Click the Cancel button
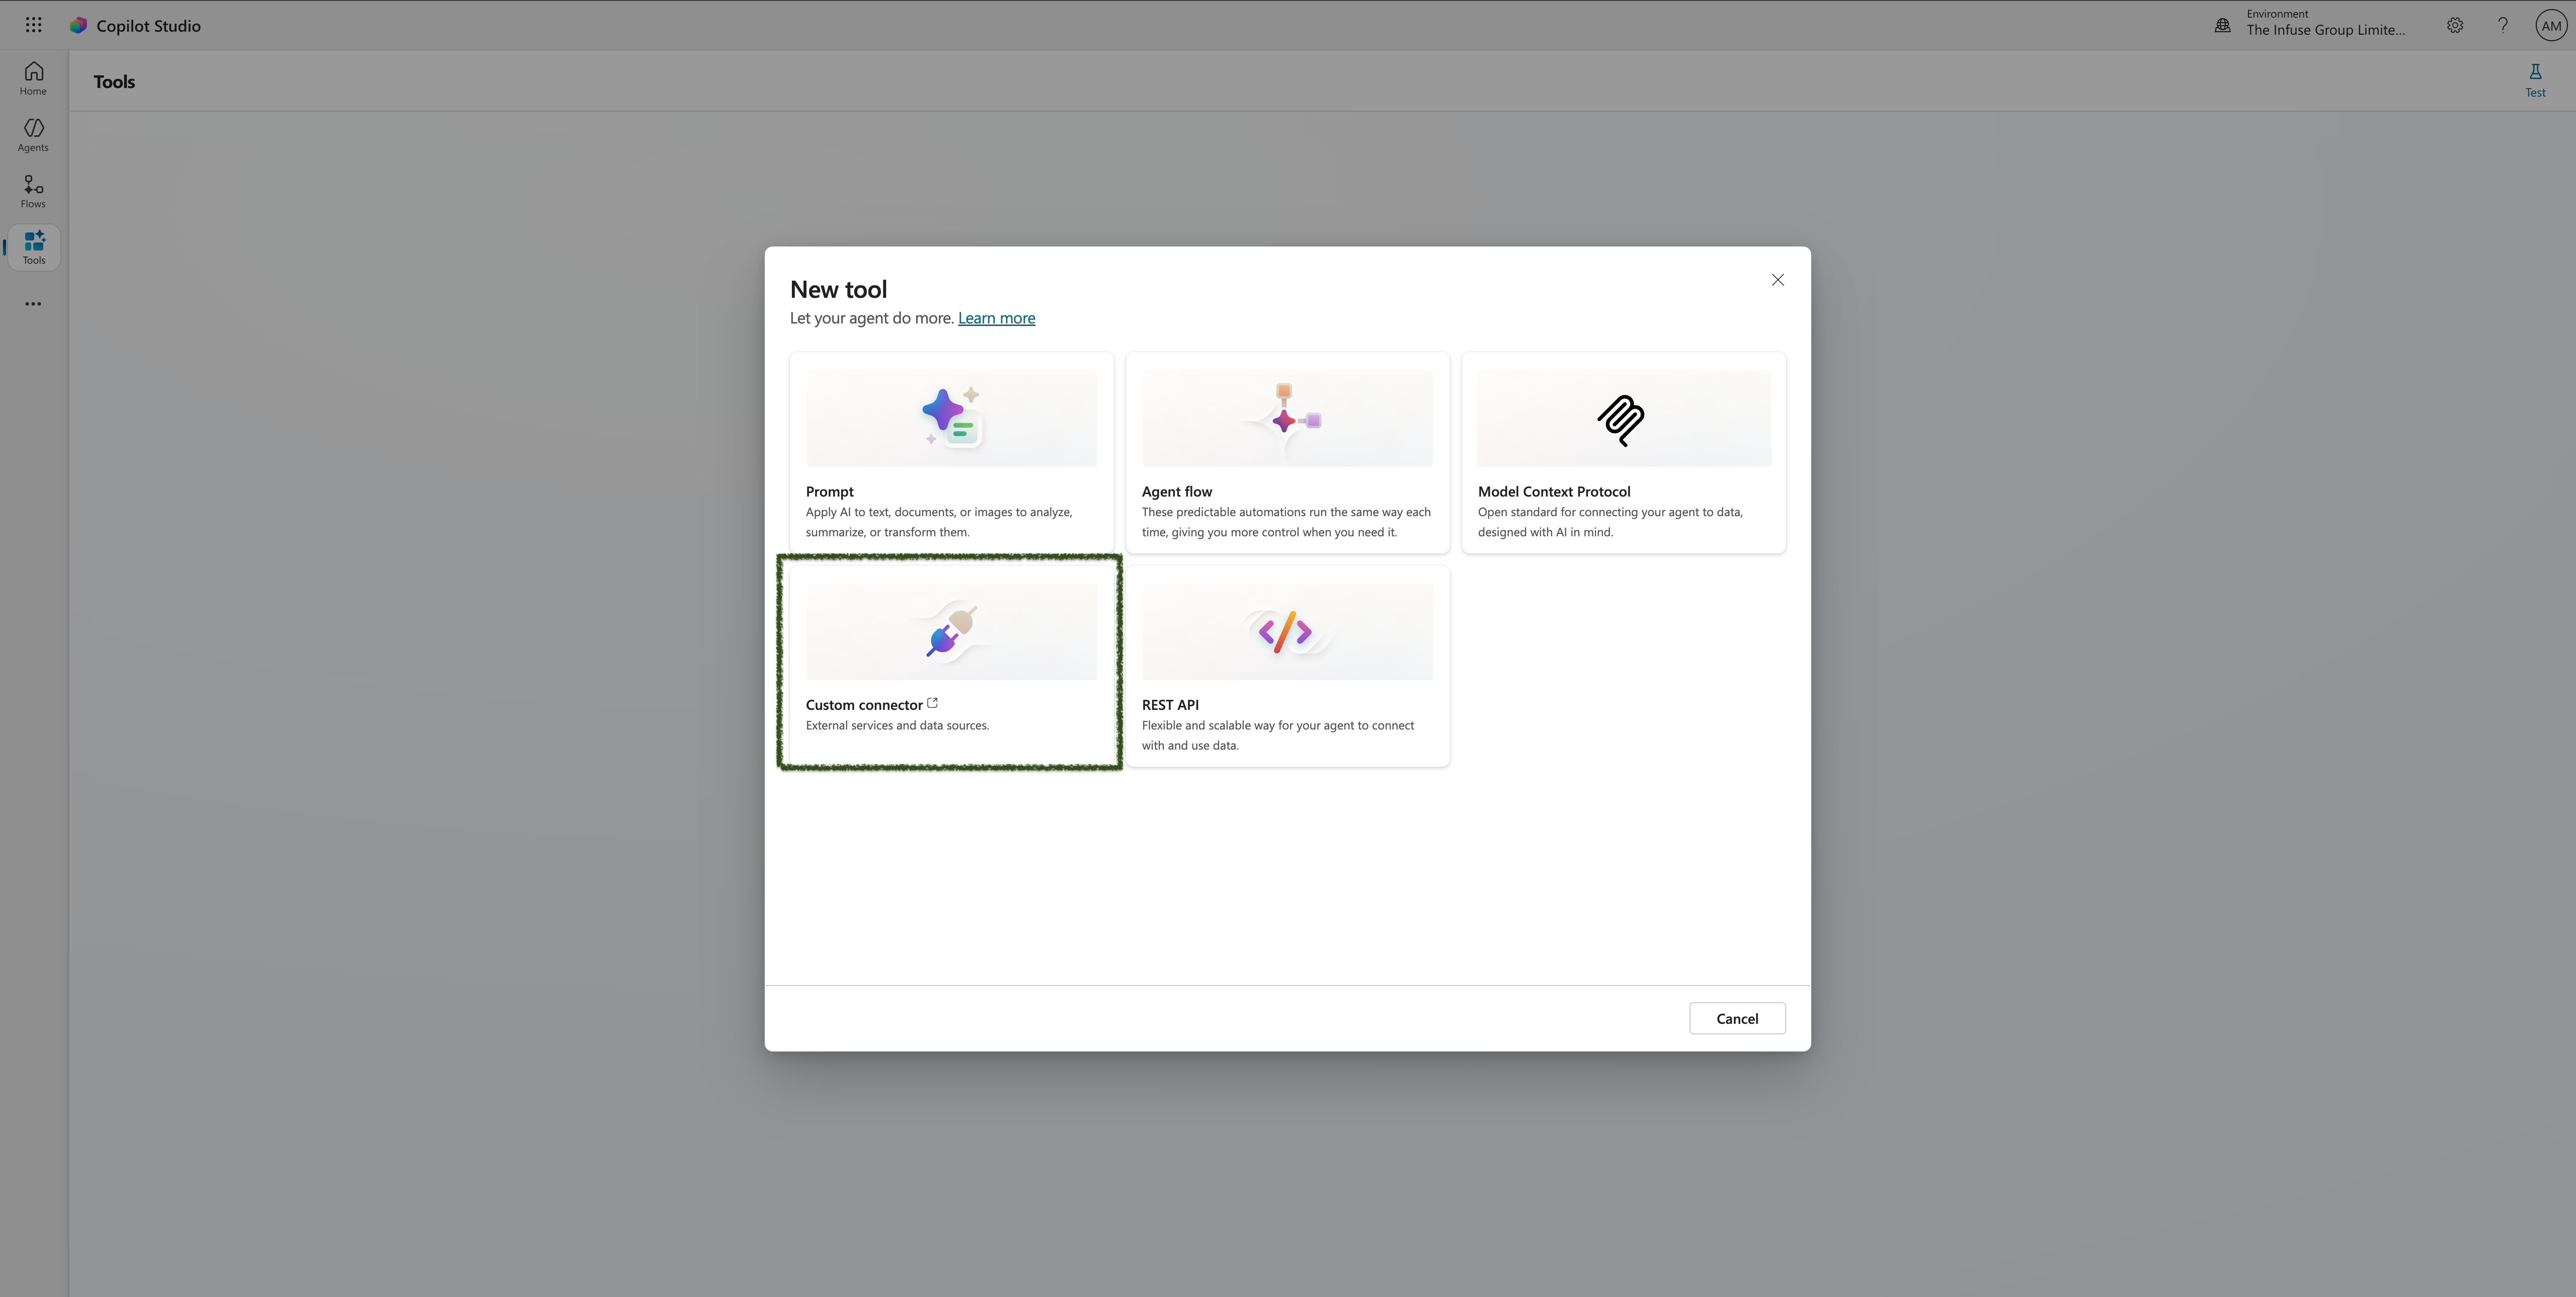The image size is (2576, 1297). click(1737, 1018)
